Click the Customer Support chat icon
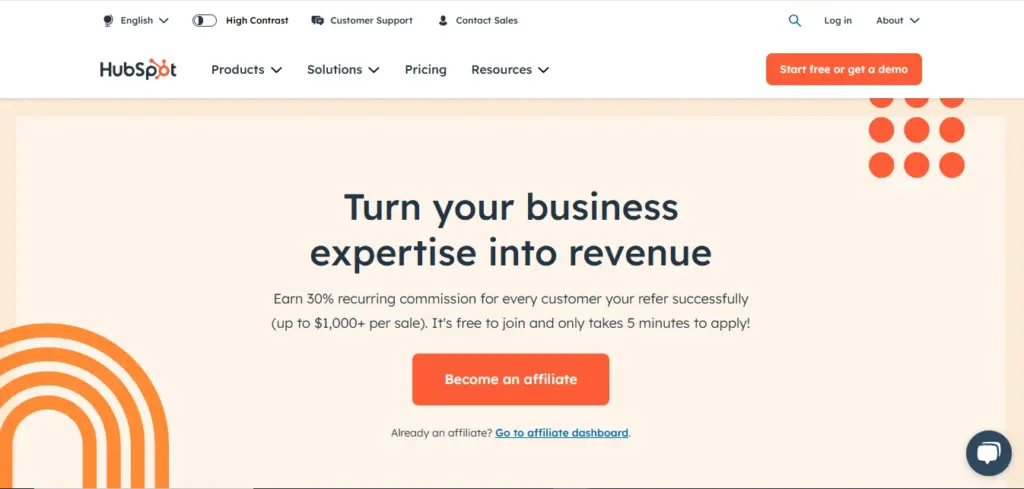This screenshot has width=1024, height=489. [x=317, y=20]
